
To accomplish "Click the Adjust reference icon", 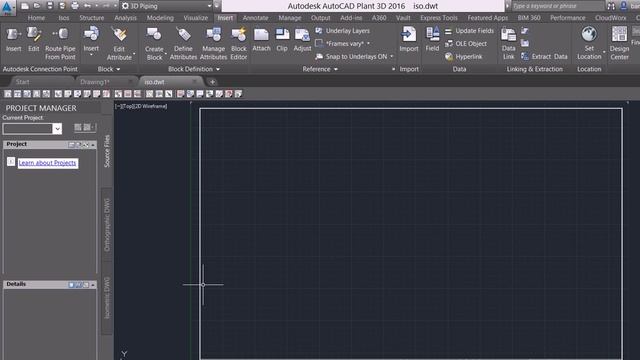I will point(302,34).
